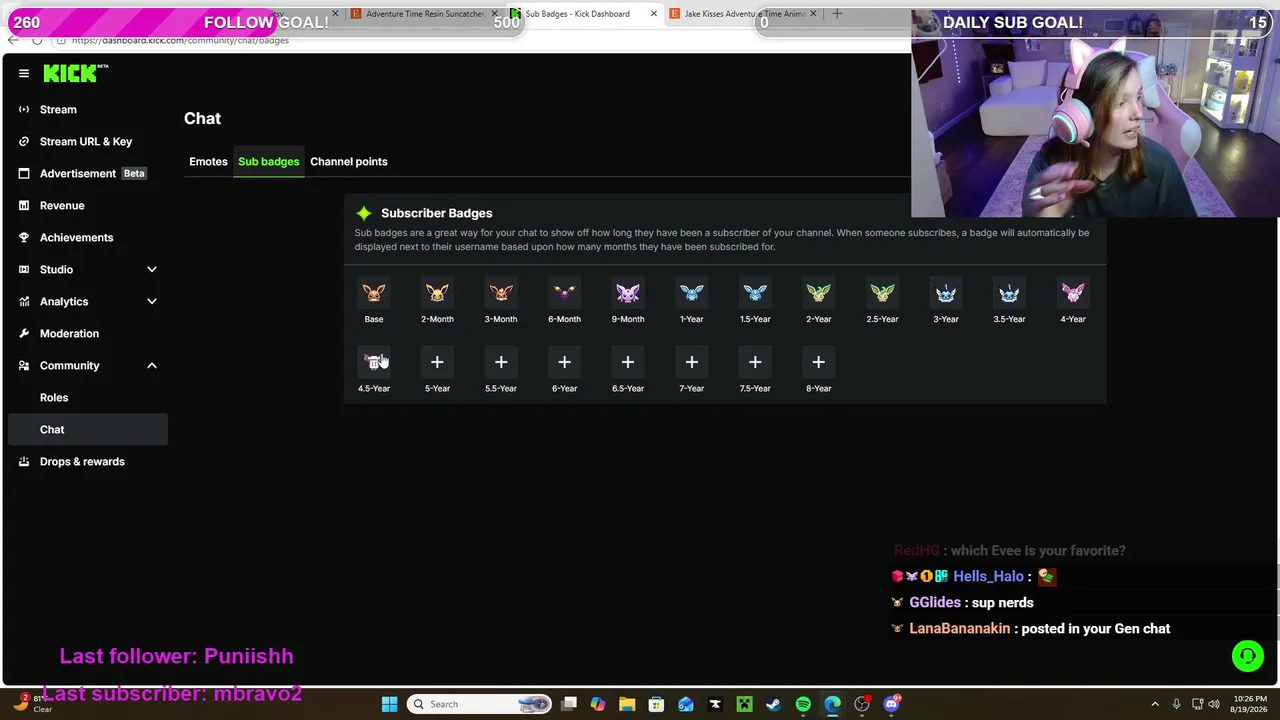
Task: Click the 3-Month badge icon
Action: click(501, 293)
